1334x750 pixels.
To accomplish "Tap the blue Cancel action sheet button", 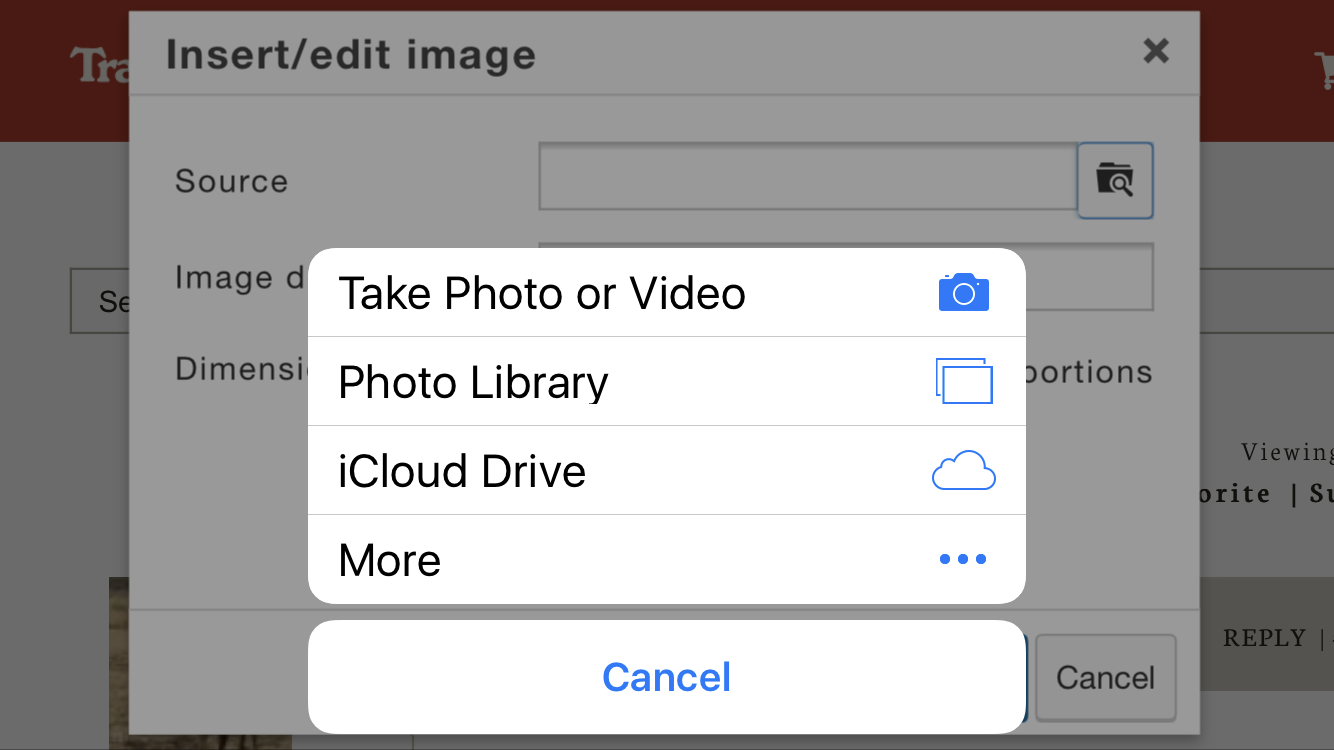I will click(x=667, y=677).
